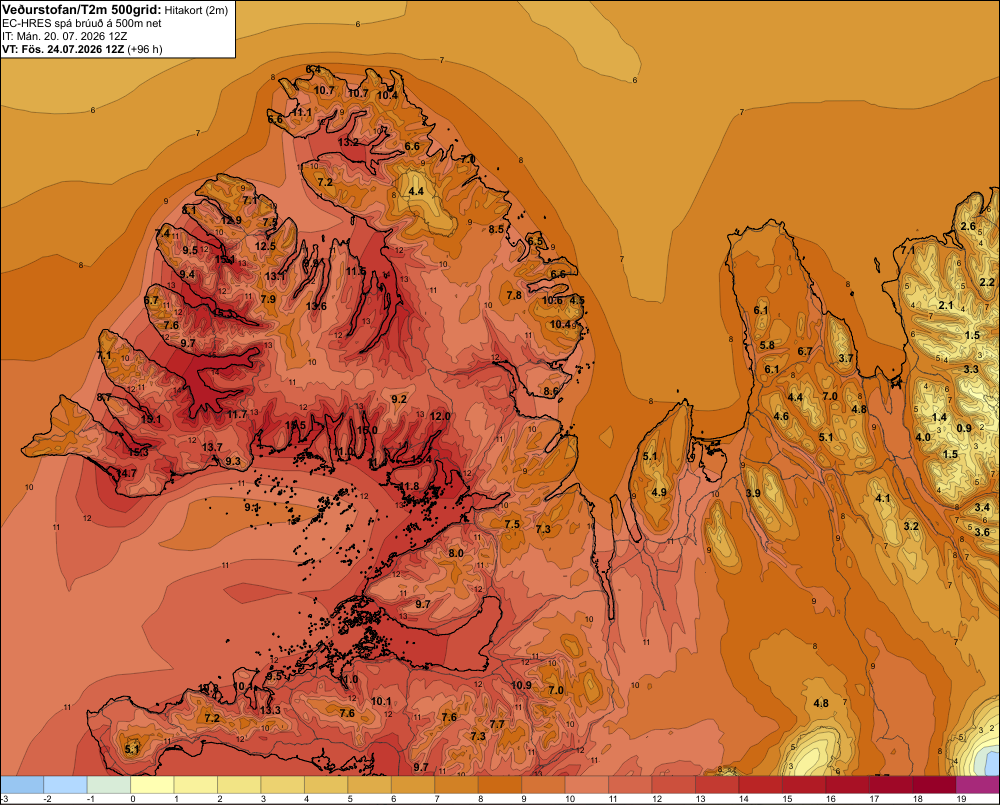Click legend color swatch between 17 and 18
Screen dimensions: 1000x805
(x=890, y=785)
